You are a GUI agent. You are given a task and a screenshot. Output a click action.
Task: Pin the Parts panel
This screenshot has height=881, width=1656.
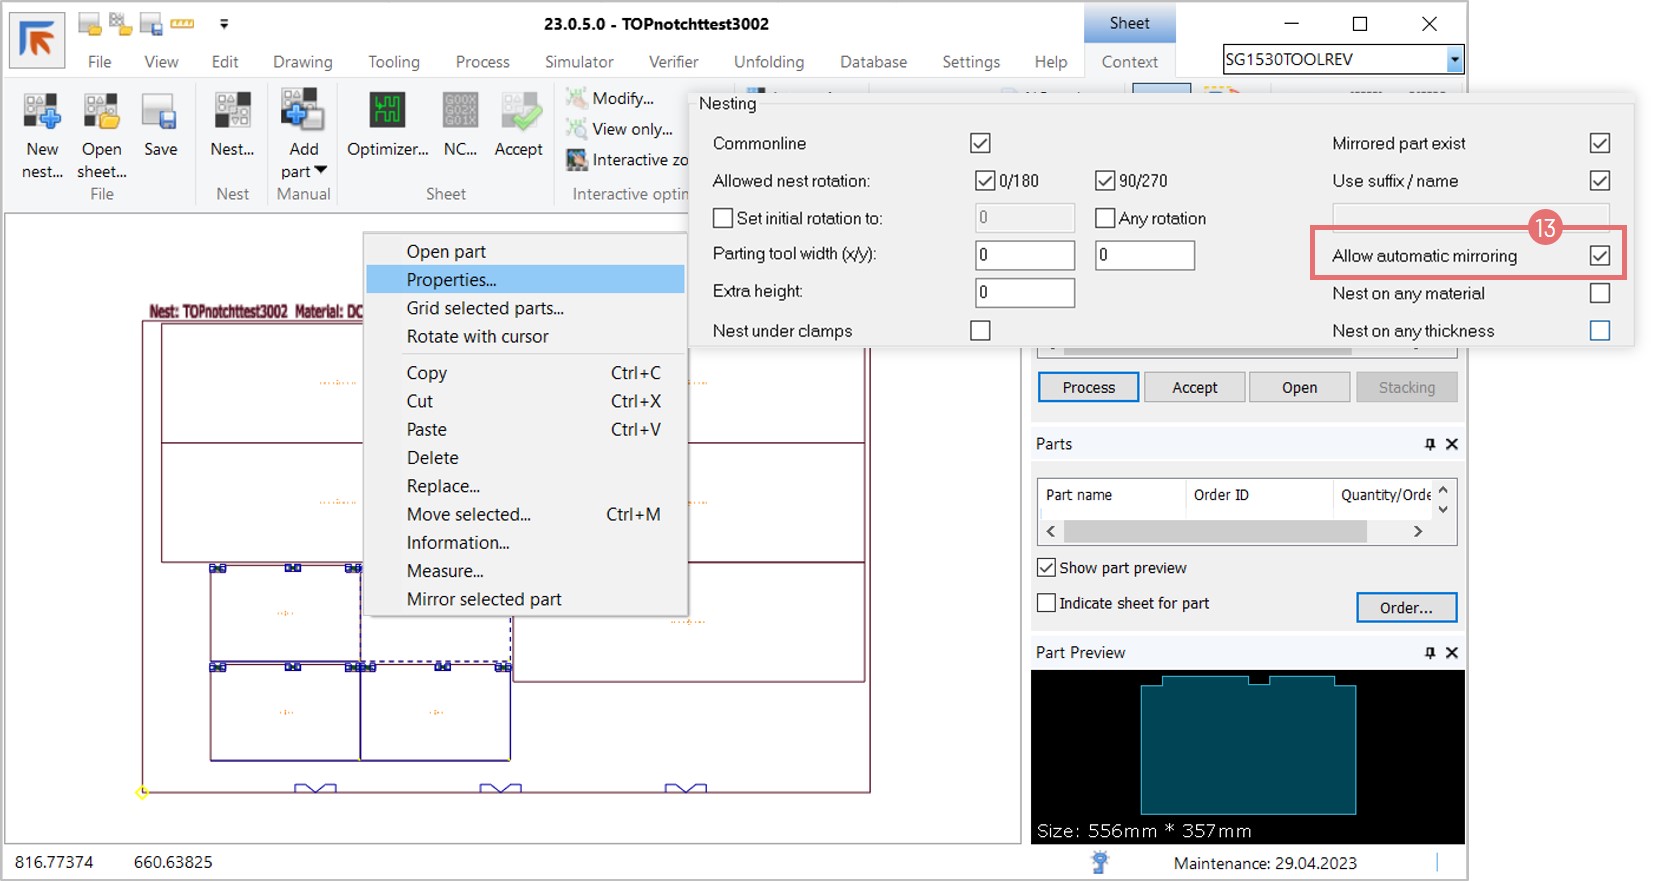1430,444
